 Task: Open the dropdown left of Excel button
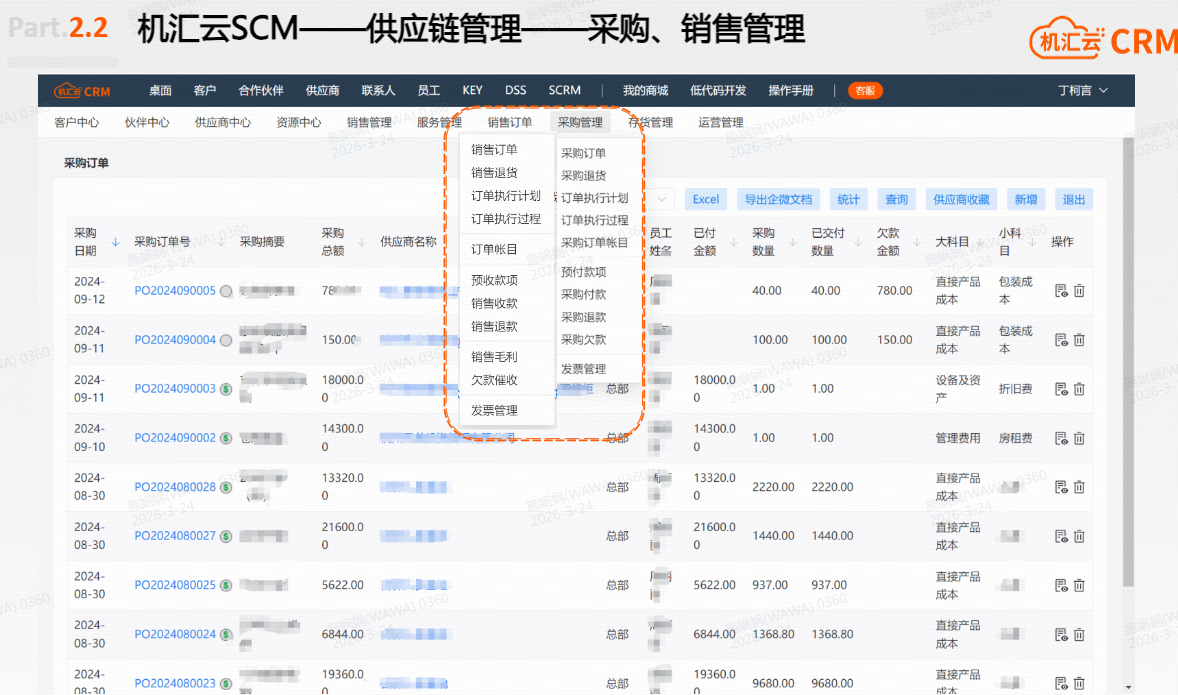click(x=661, y=199)
